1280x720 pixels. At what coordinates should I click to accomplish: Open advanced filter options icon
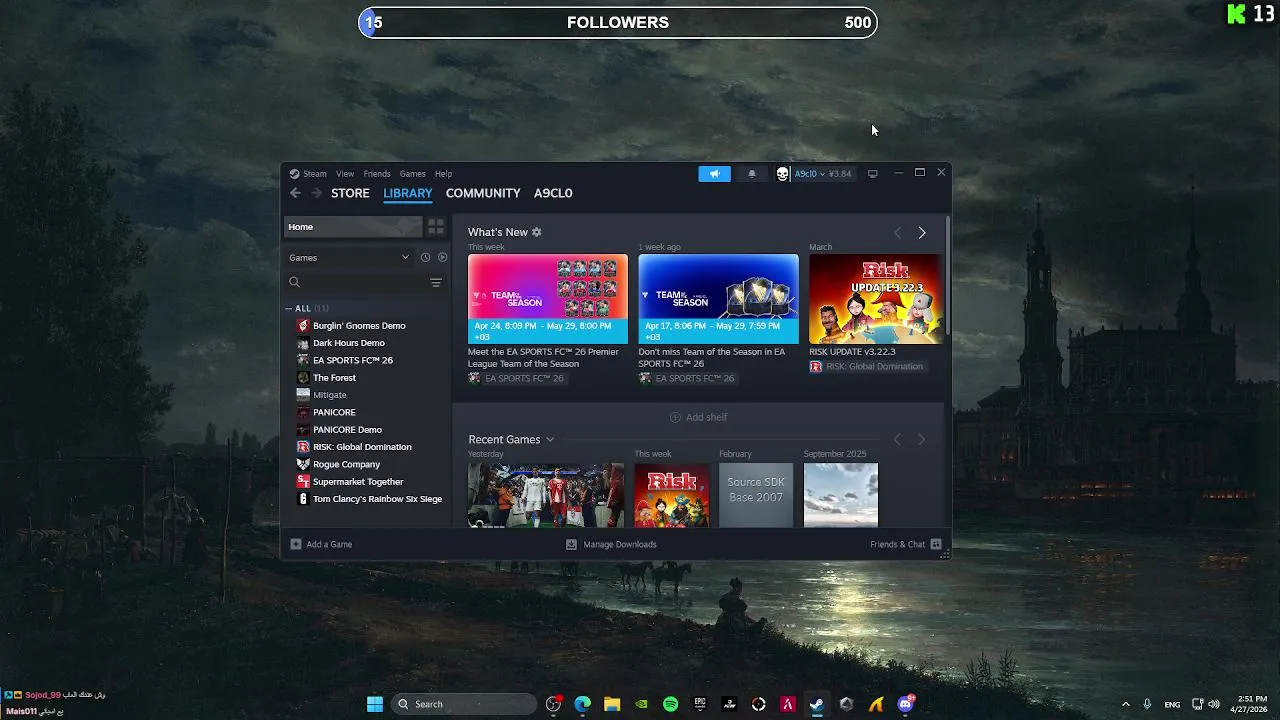[x=436, y=283]
